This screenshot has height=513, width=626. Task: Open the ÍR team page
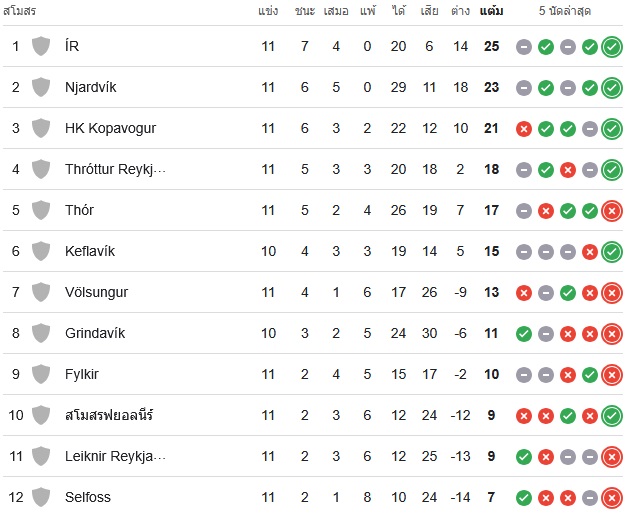[x=72, y=46]
